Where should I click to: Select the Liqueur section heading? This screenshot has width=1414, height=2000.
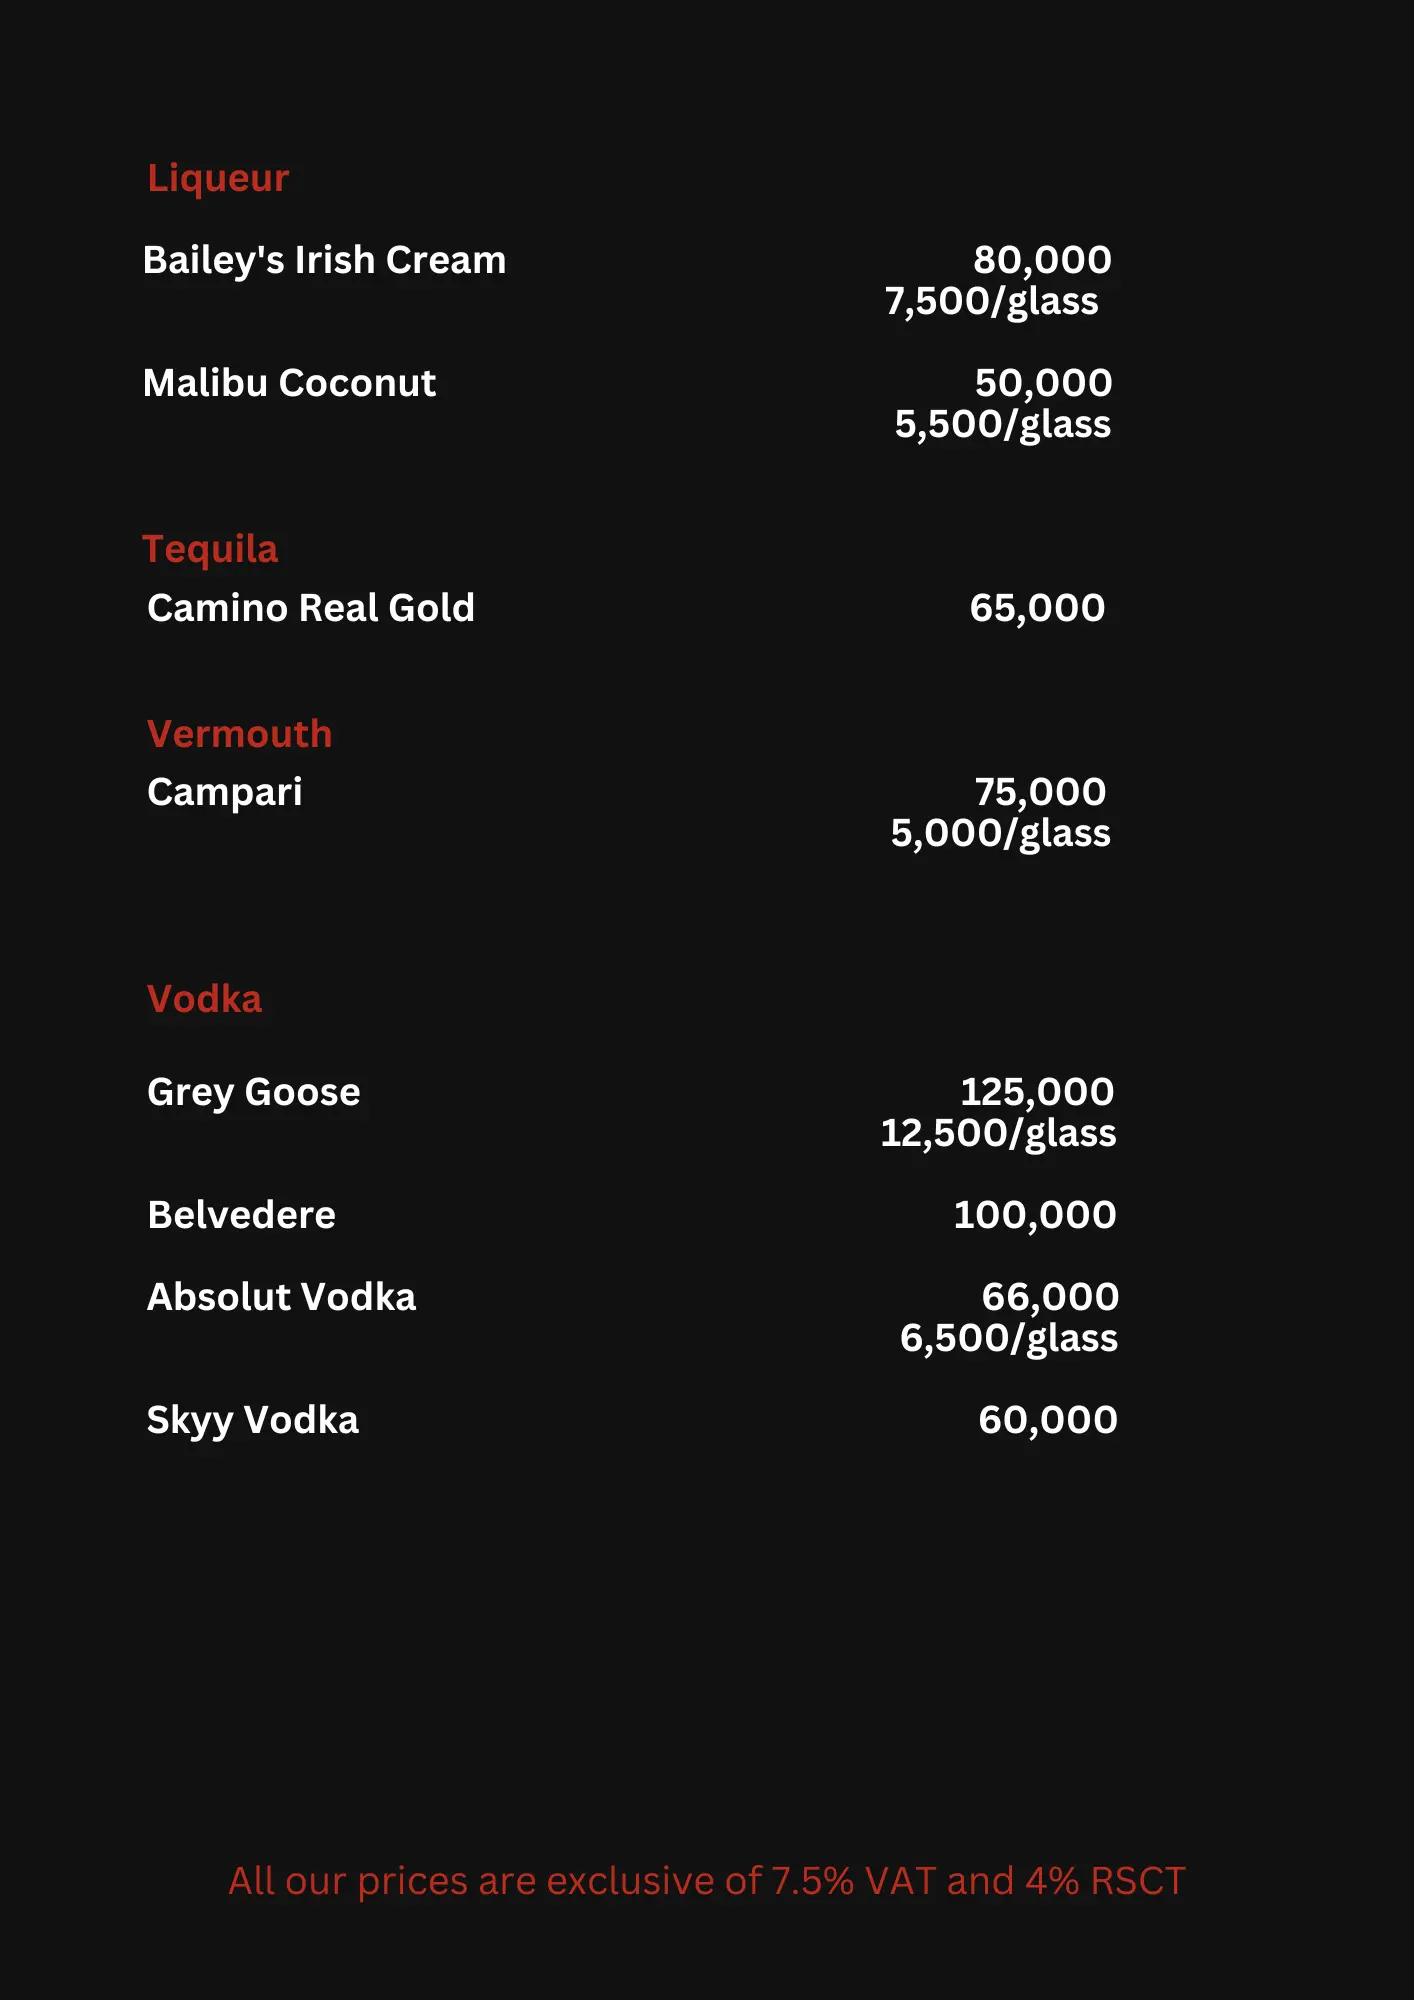[218, 179]
